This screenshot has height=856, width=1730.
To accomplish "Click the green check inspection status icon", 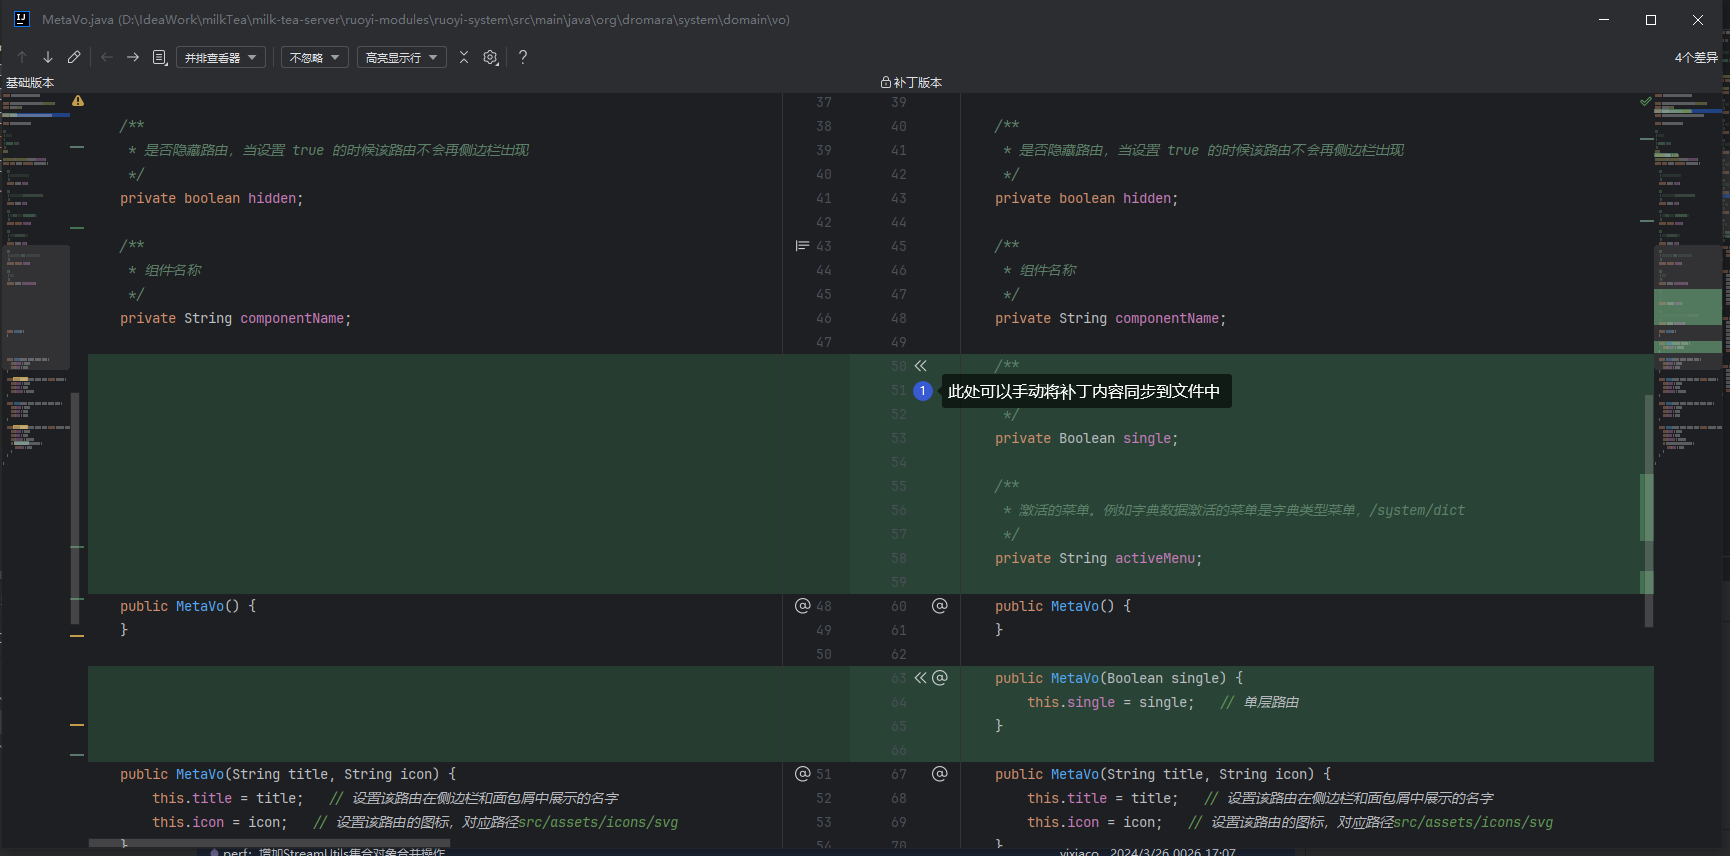I will (1645, 101).
